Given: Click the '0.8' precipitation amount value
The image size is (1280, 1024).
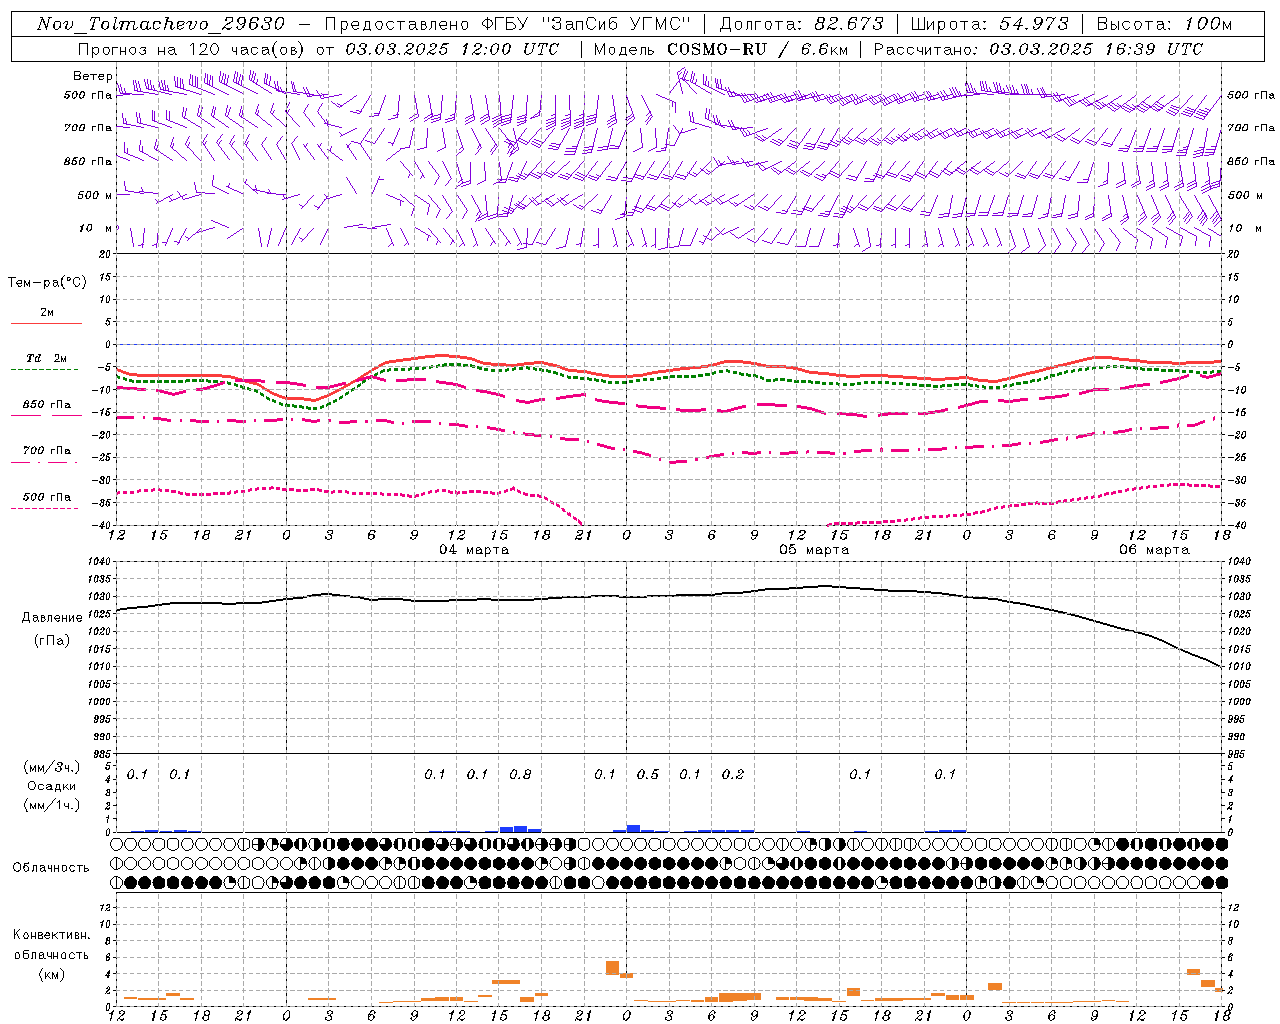Looking at the screenshot, I should coord(520,774).
